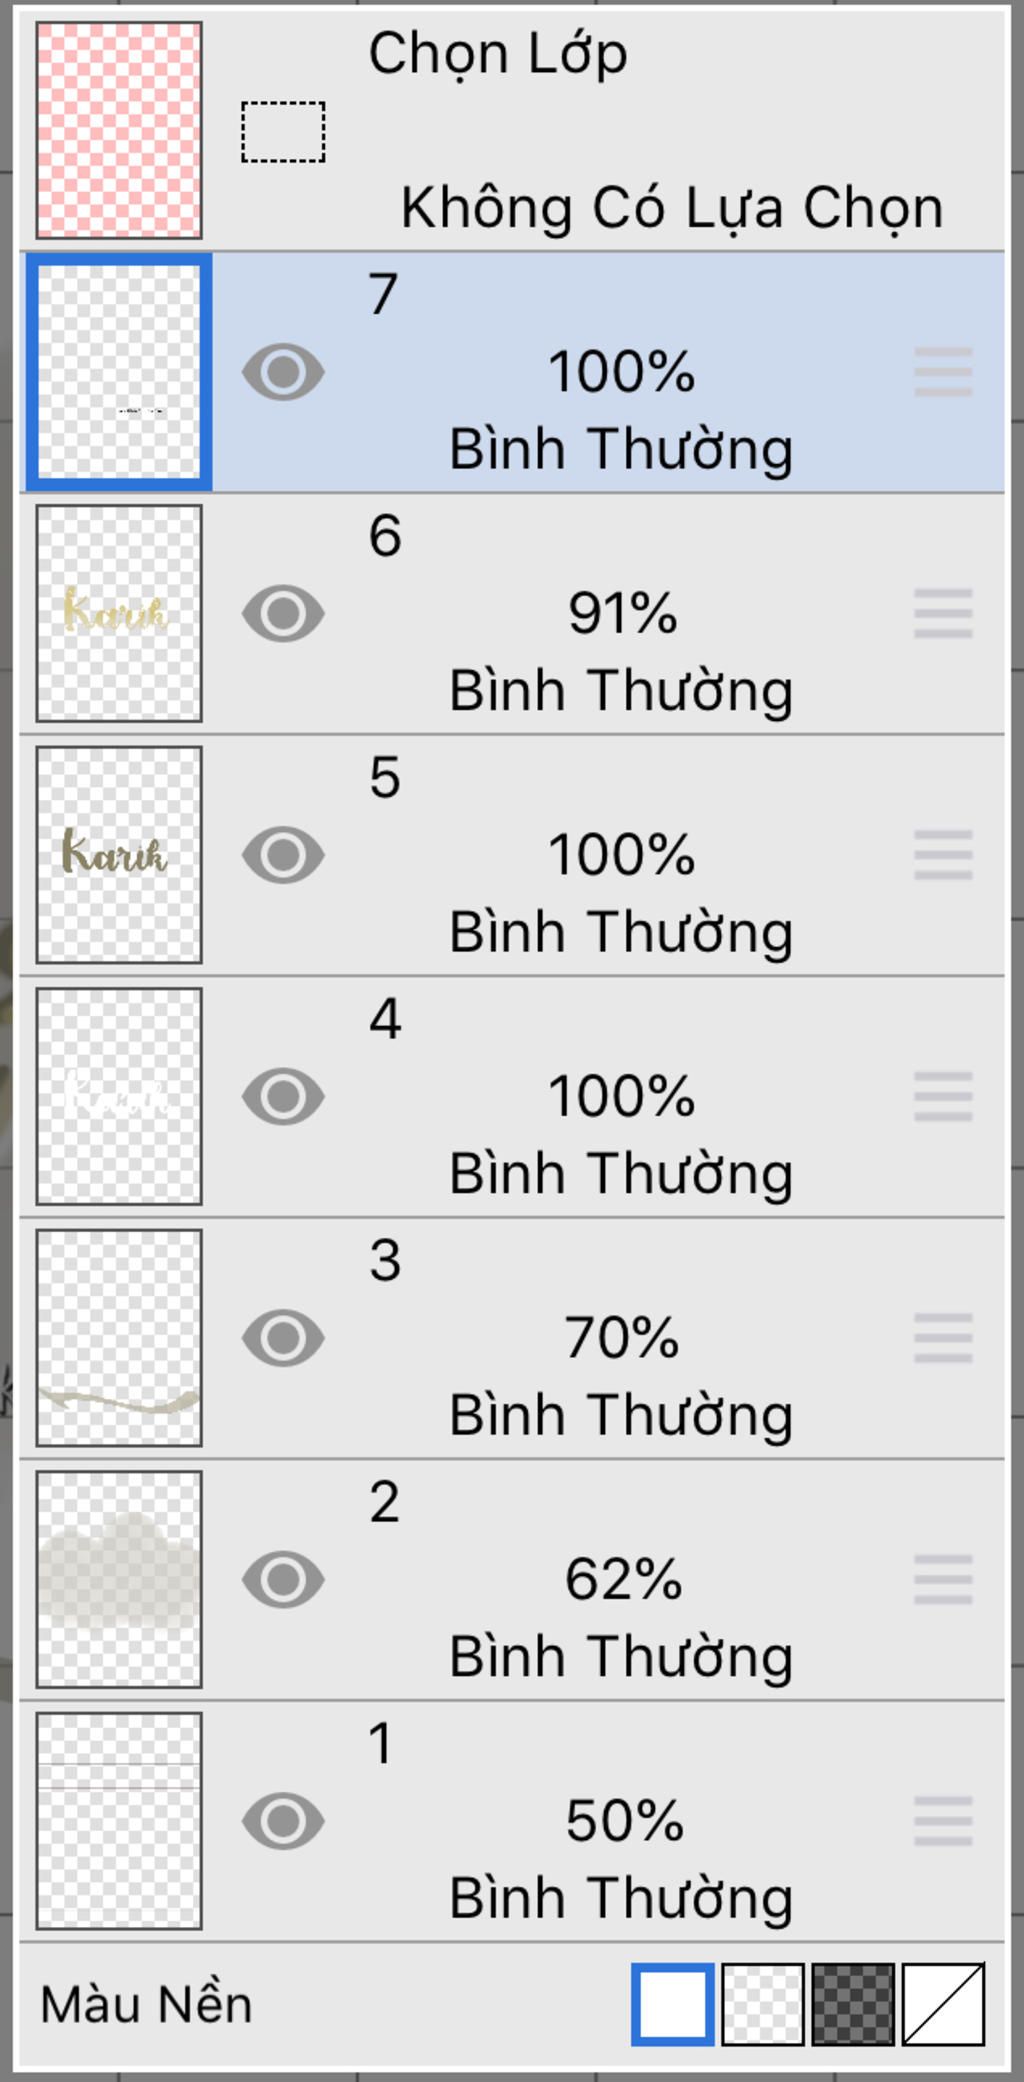Hide layer 3 brush stroke layer

(283, 1338)
